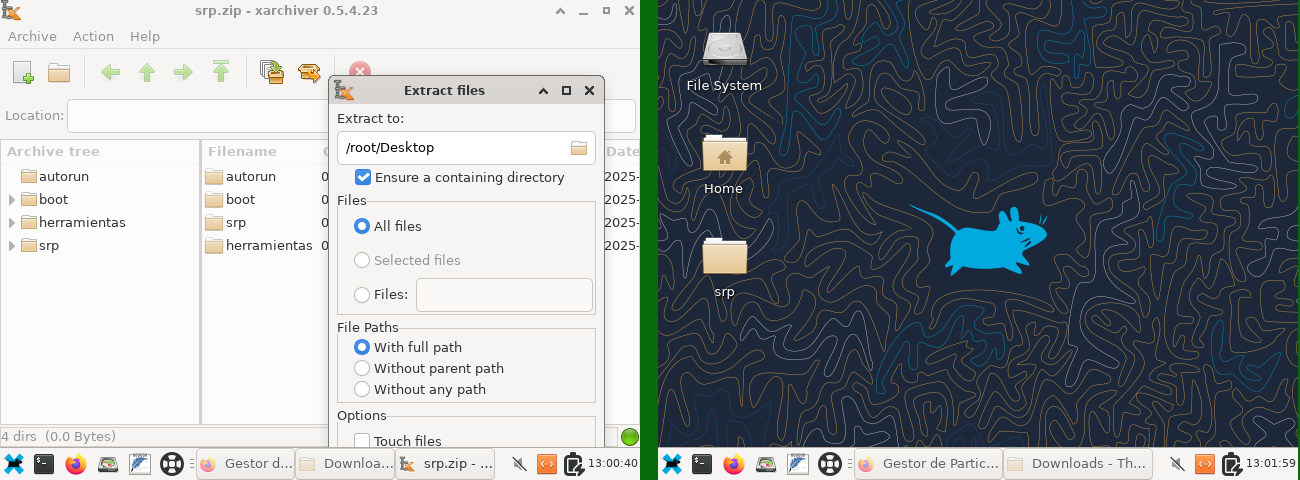Open the Home folder desktop icon
The image size is (1300, 480).
point(724,156)
